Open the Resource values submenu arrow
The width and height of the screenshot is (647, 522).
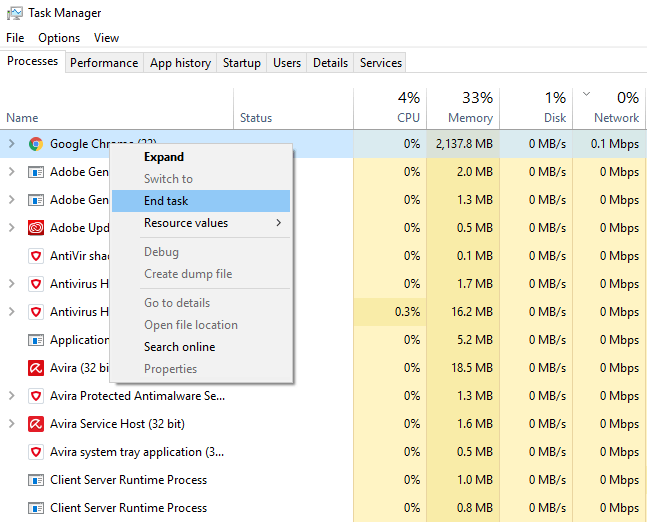tap(279, 223)
